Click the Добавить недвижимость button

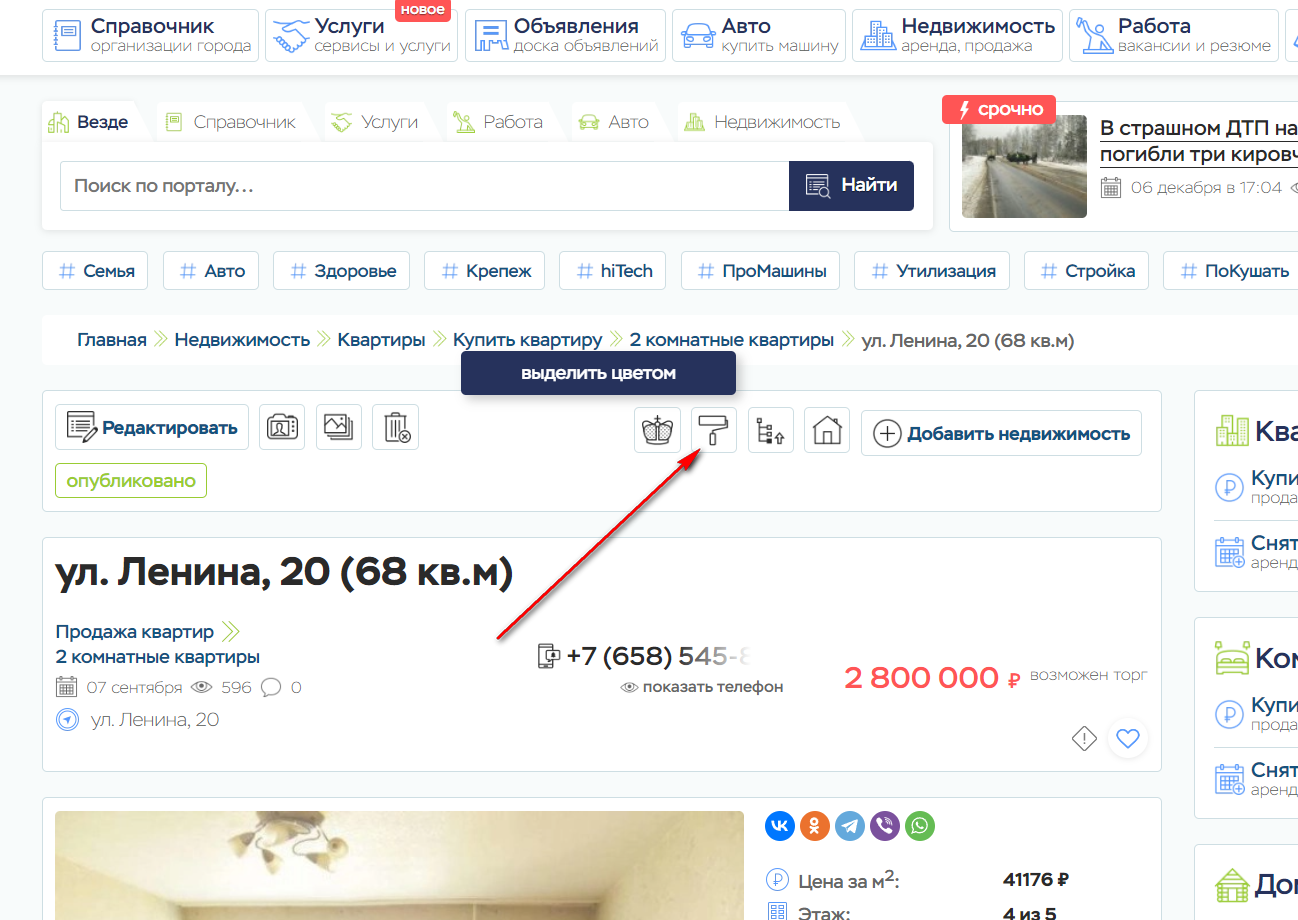pos(1001,433)
